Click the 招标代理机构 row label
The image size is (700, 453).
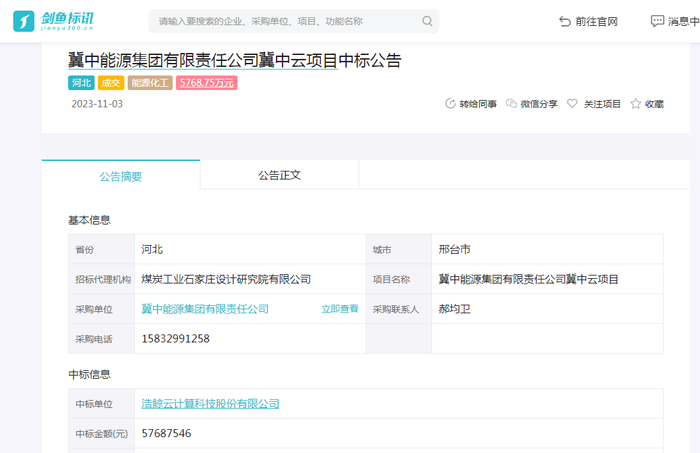103,279
